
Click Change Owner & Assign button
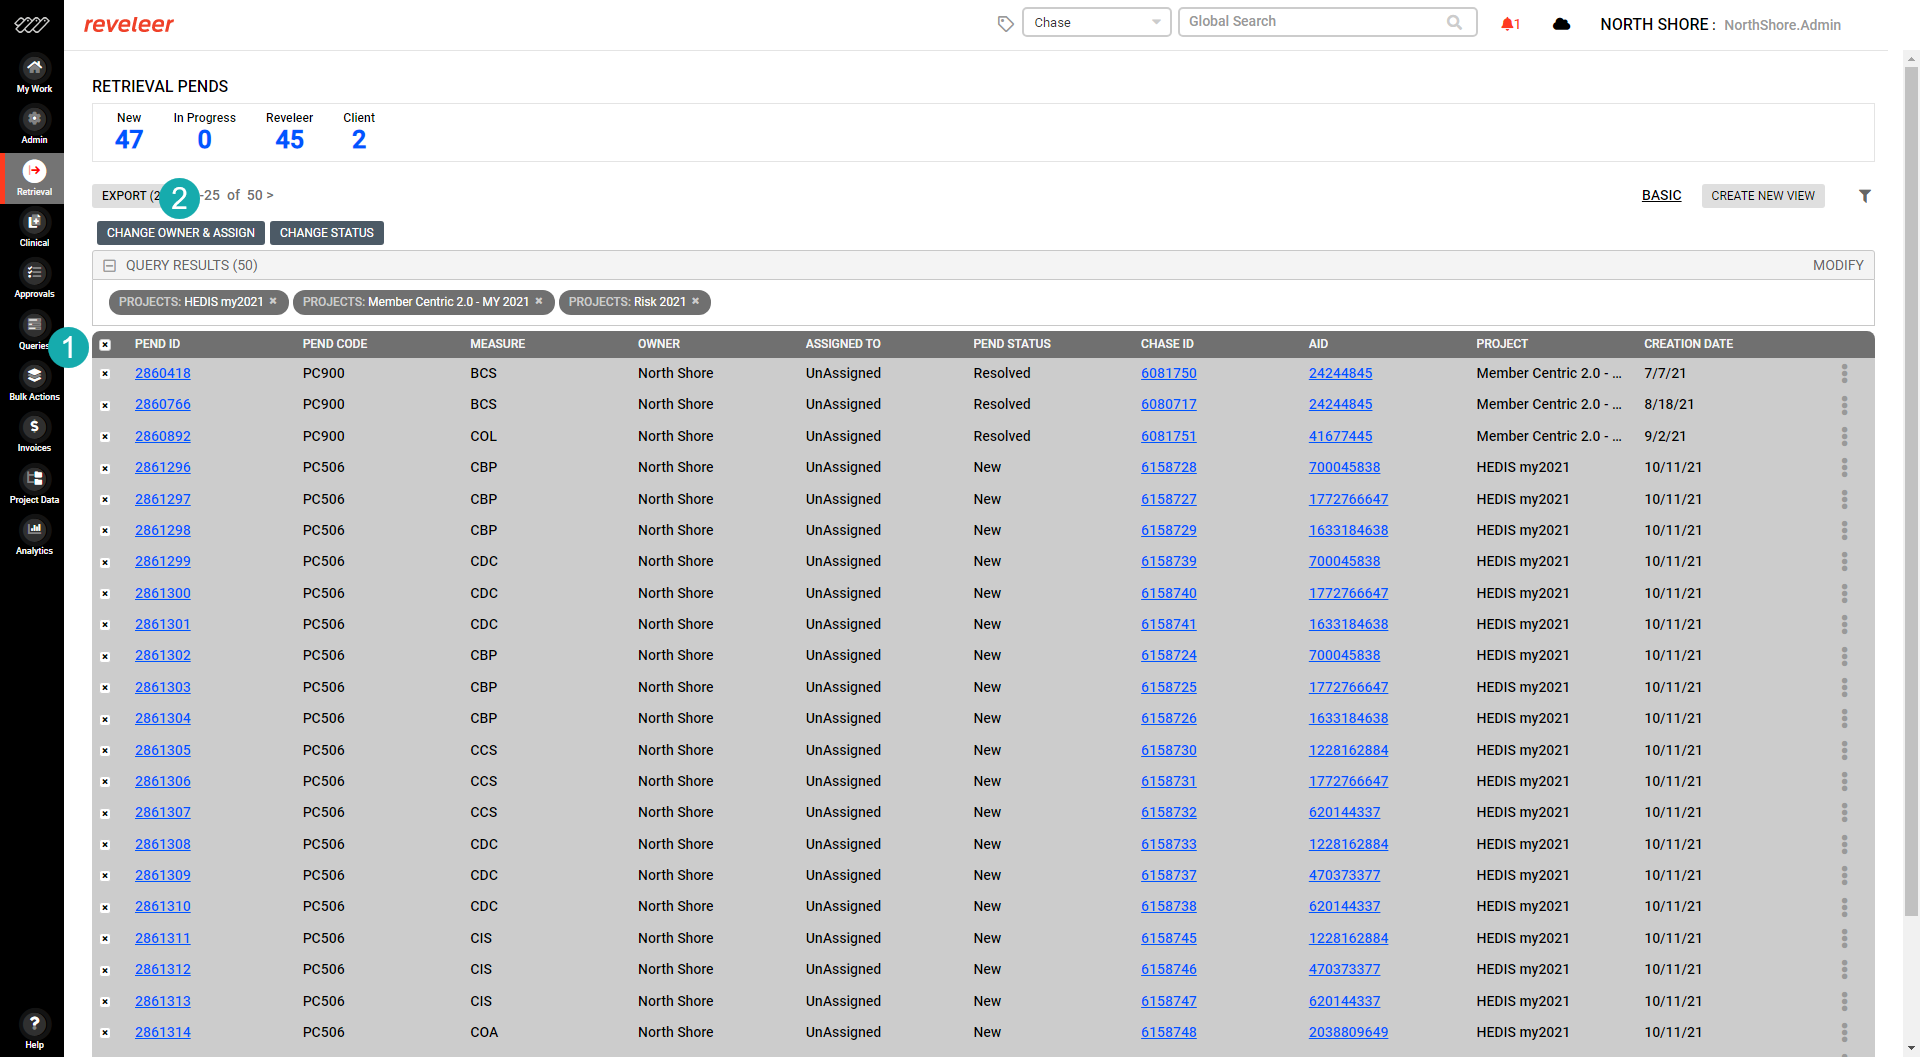pos(181,233)
